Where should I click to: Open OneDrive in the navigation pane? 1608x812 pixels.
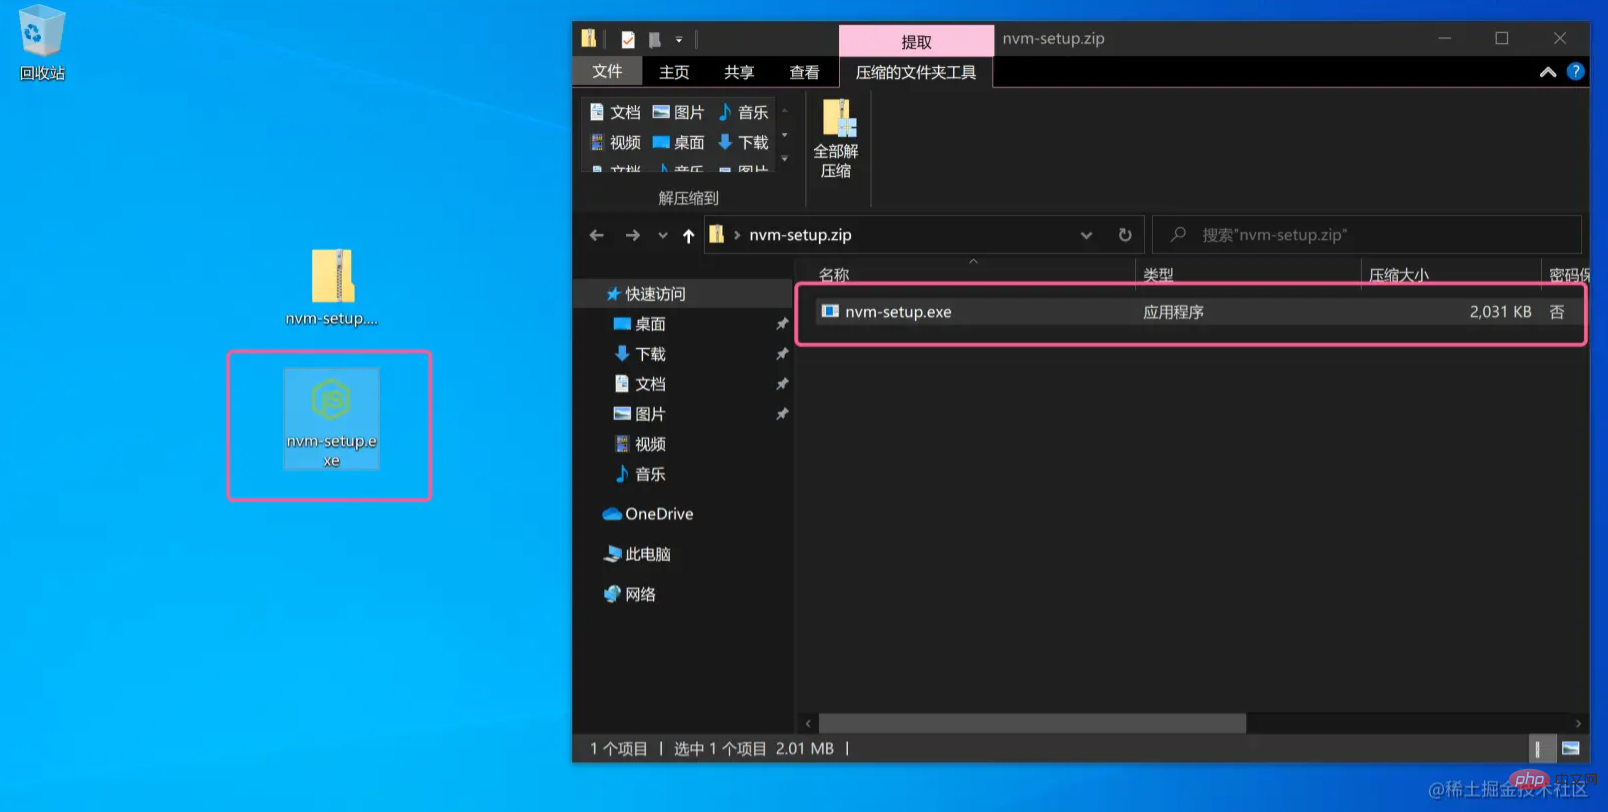click(648, 514)
